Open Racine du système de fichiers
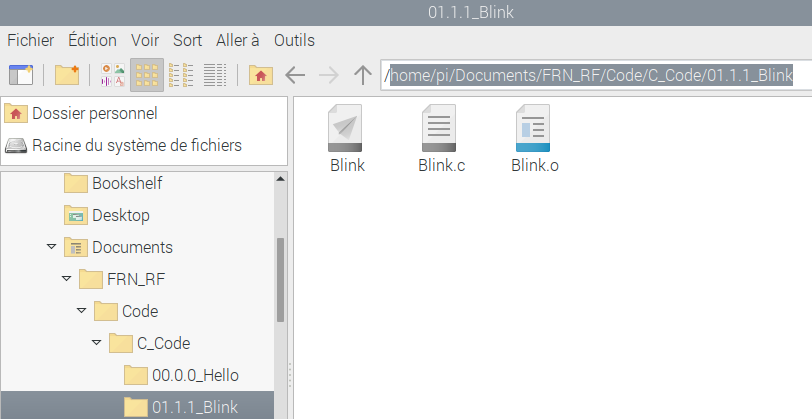 [x=136, y=145]
